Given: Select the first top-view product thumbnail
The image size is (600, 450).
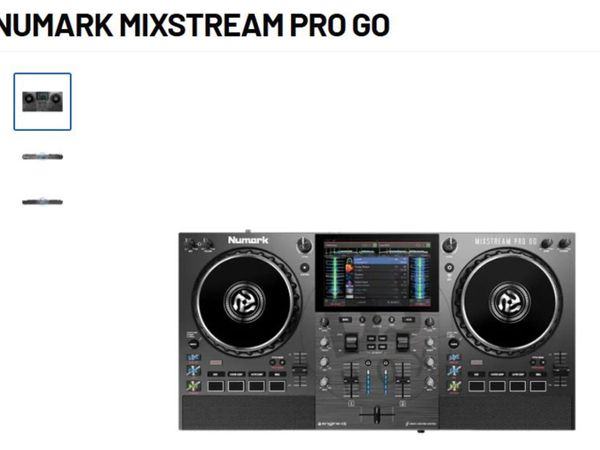Looking at the screenshot, I should click(42, 102).
